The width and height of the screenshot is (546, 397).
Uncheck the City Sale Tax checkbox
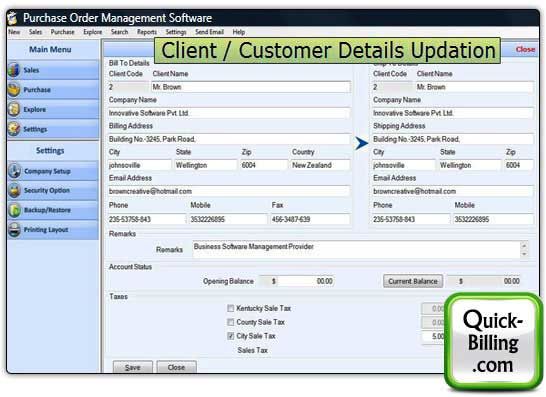click(x=231, y=336)
